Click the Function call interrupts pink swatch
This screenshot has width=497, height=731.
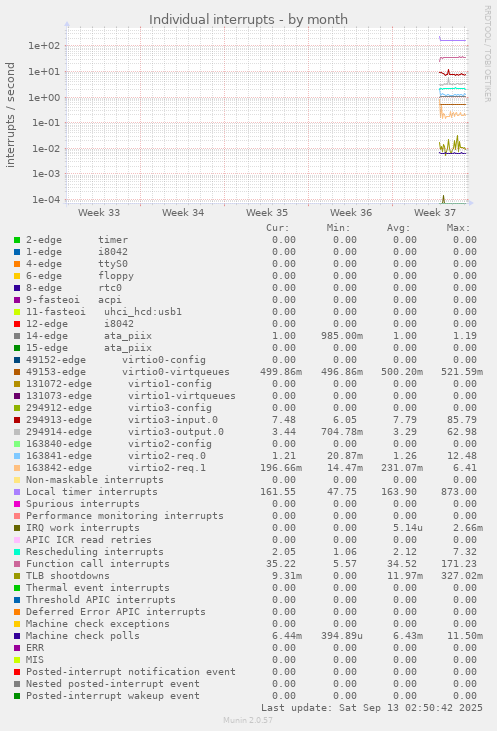(x=17, y=564)
